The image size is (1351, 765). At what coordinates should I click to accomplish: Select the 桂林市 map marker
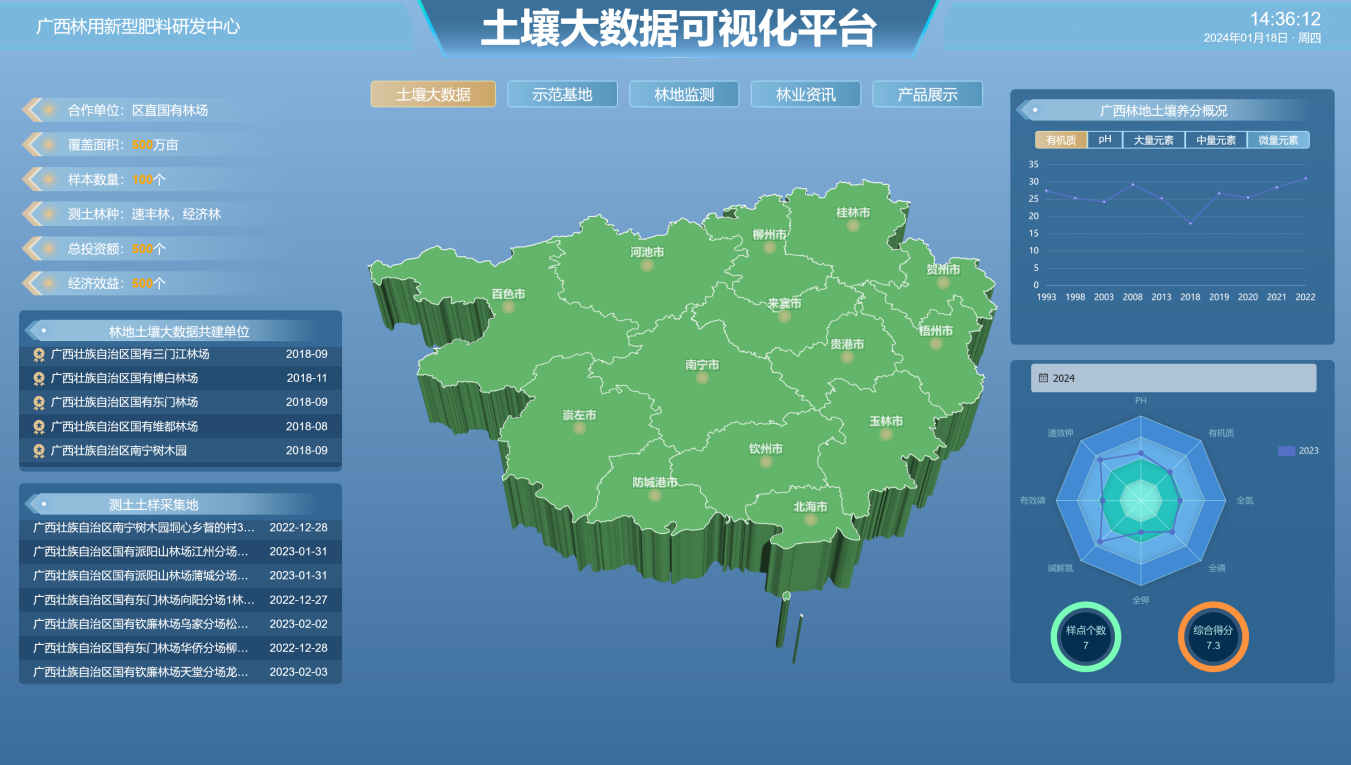point(853,226)
